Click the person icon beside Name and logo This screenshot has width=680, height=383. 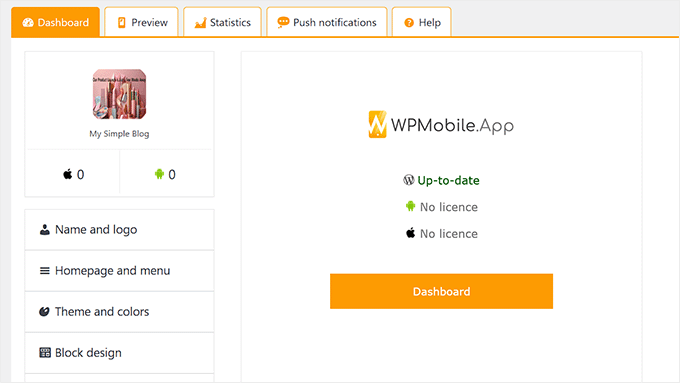point(45,229)
